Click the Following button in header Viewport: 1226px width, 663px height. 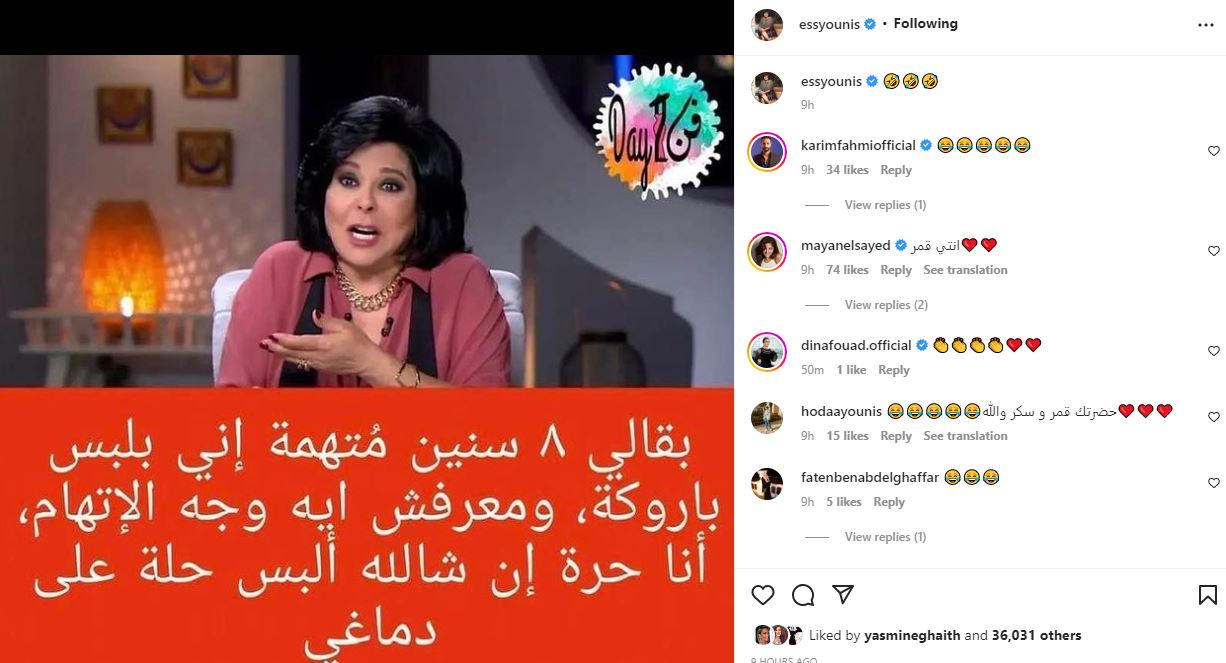tap(925, 24)
